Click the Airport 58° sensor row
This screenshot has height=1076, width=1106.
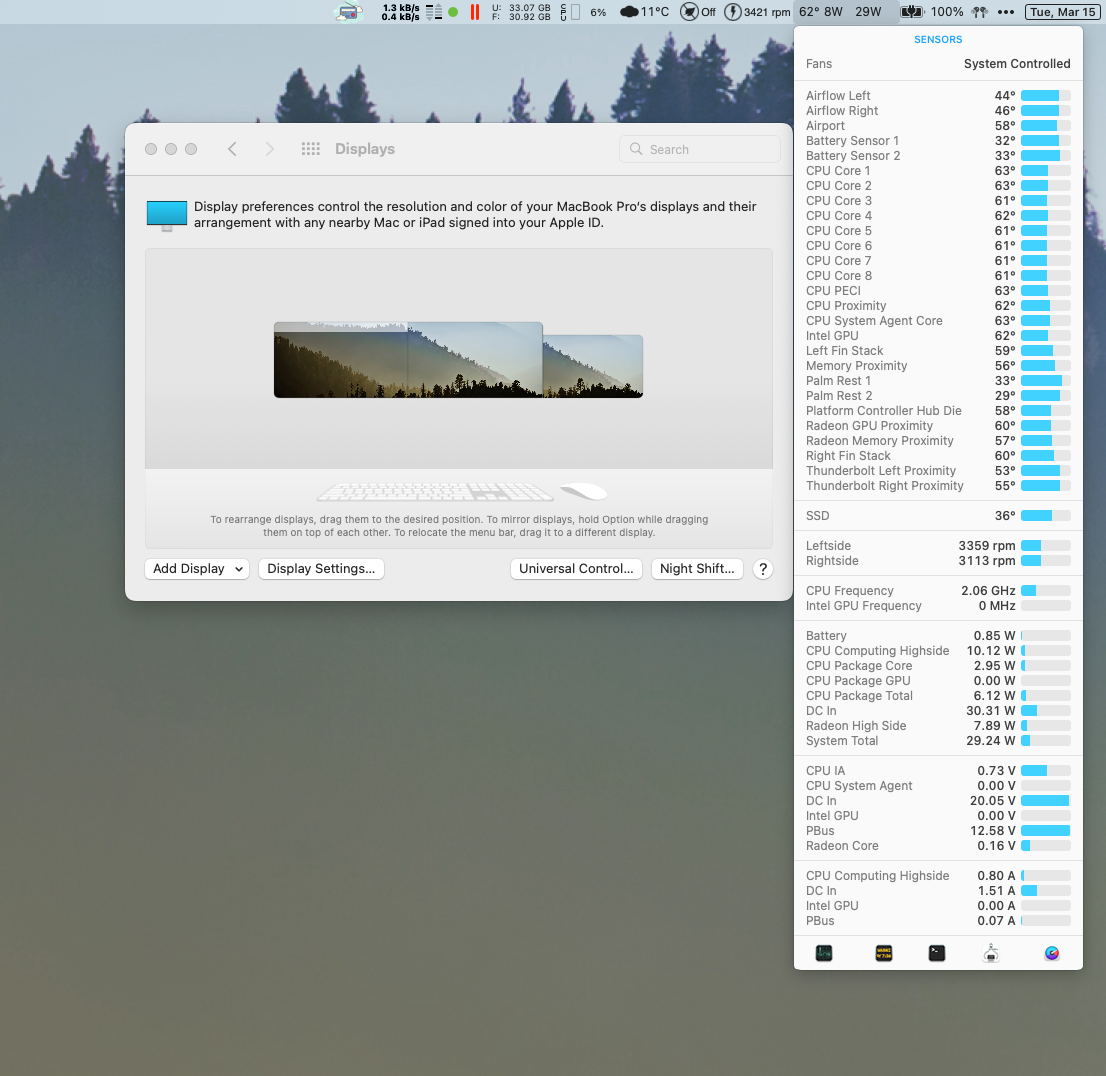(938, 126)
